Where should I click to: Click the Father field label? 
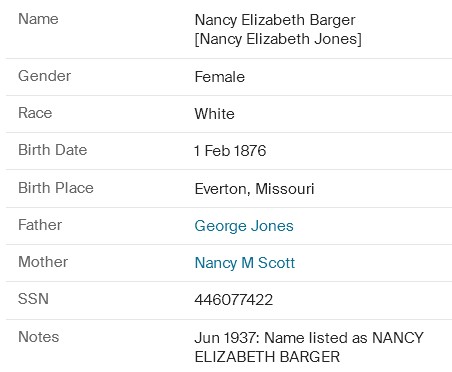[40, 225]
